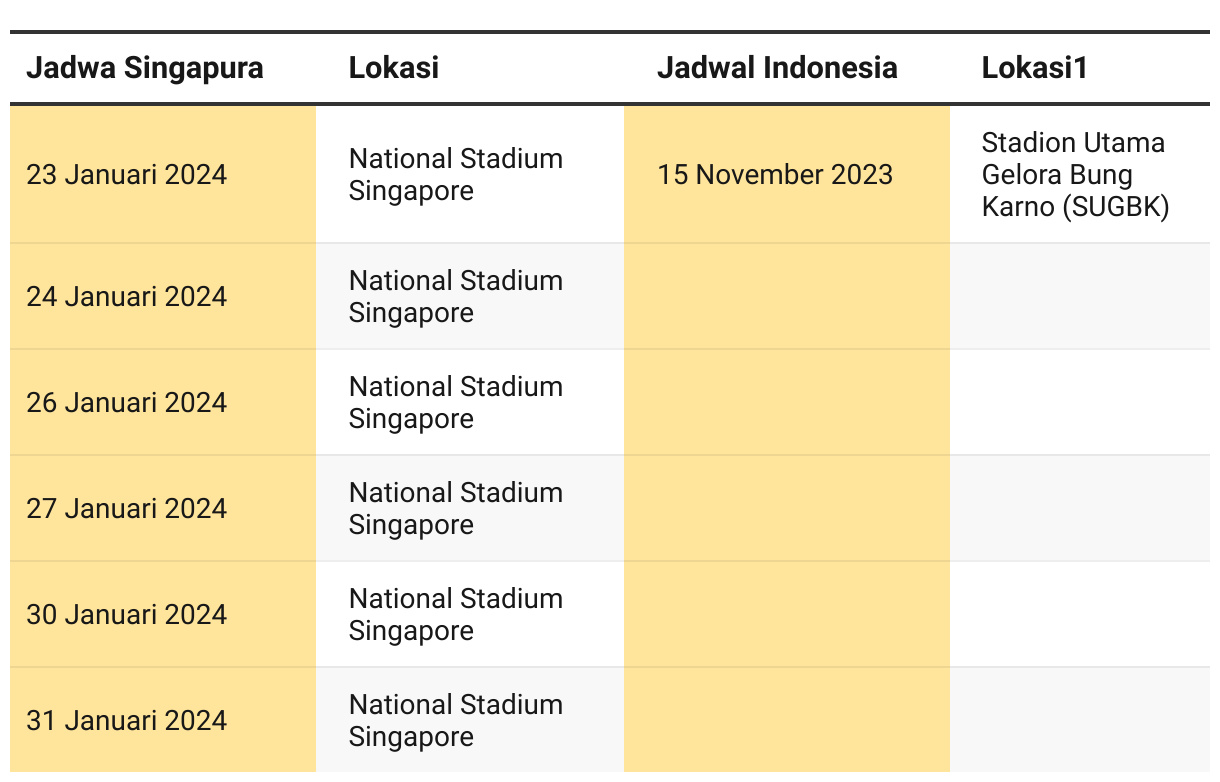
Task: Click National Stadium Singapore in 31 Januari row
Action: pyautogui.click(x=470, y=720)
